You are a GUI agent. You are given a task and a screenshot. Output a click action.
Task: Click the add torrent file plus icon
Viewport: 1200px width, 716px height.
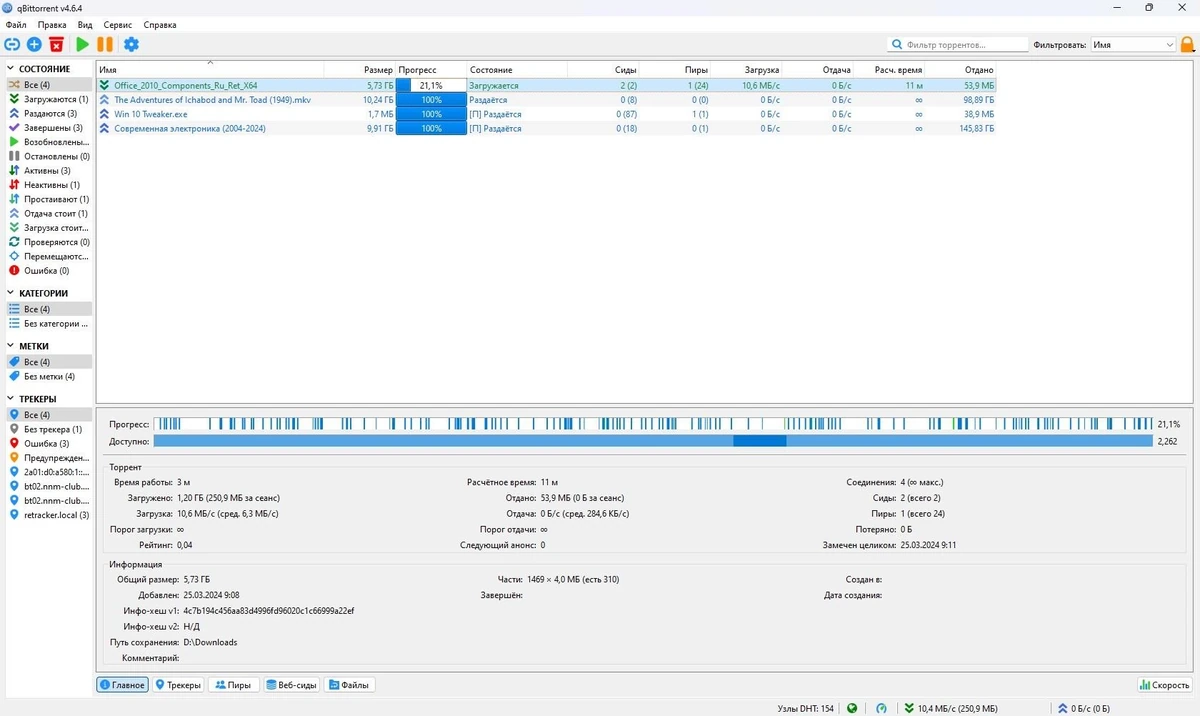(34, 44)
